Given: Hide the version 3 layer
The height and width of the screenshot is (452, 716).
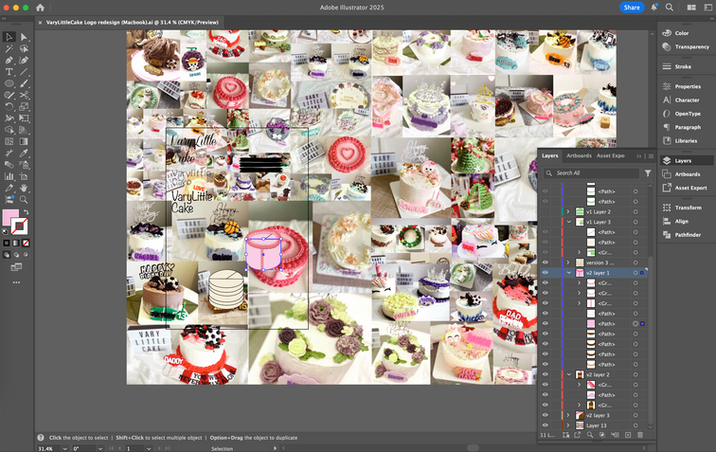Looking at the screenshot, I should point(545,263).
